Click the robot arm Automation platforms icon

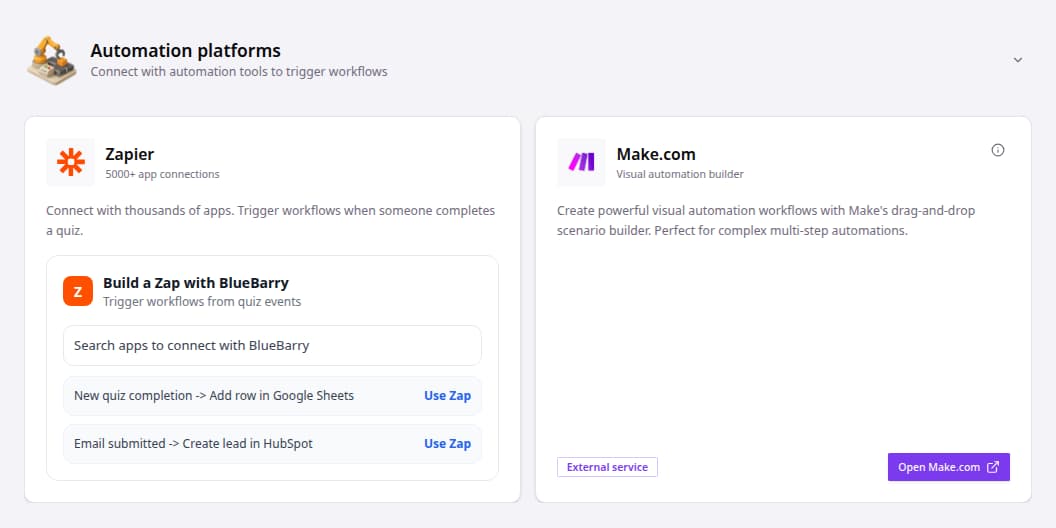pos(52,61)
